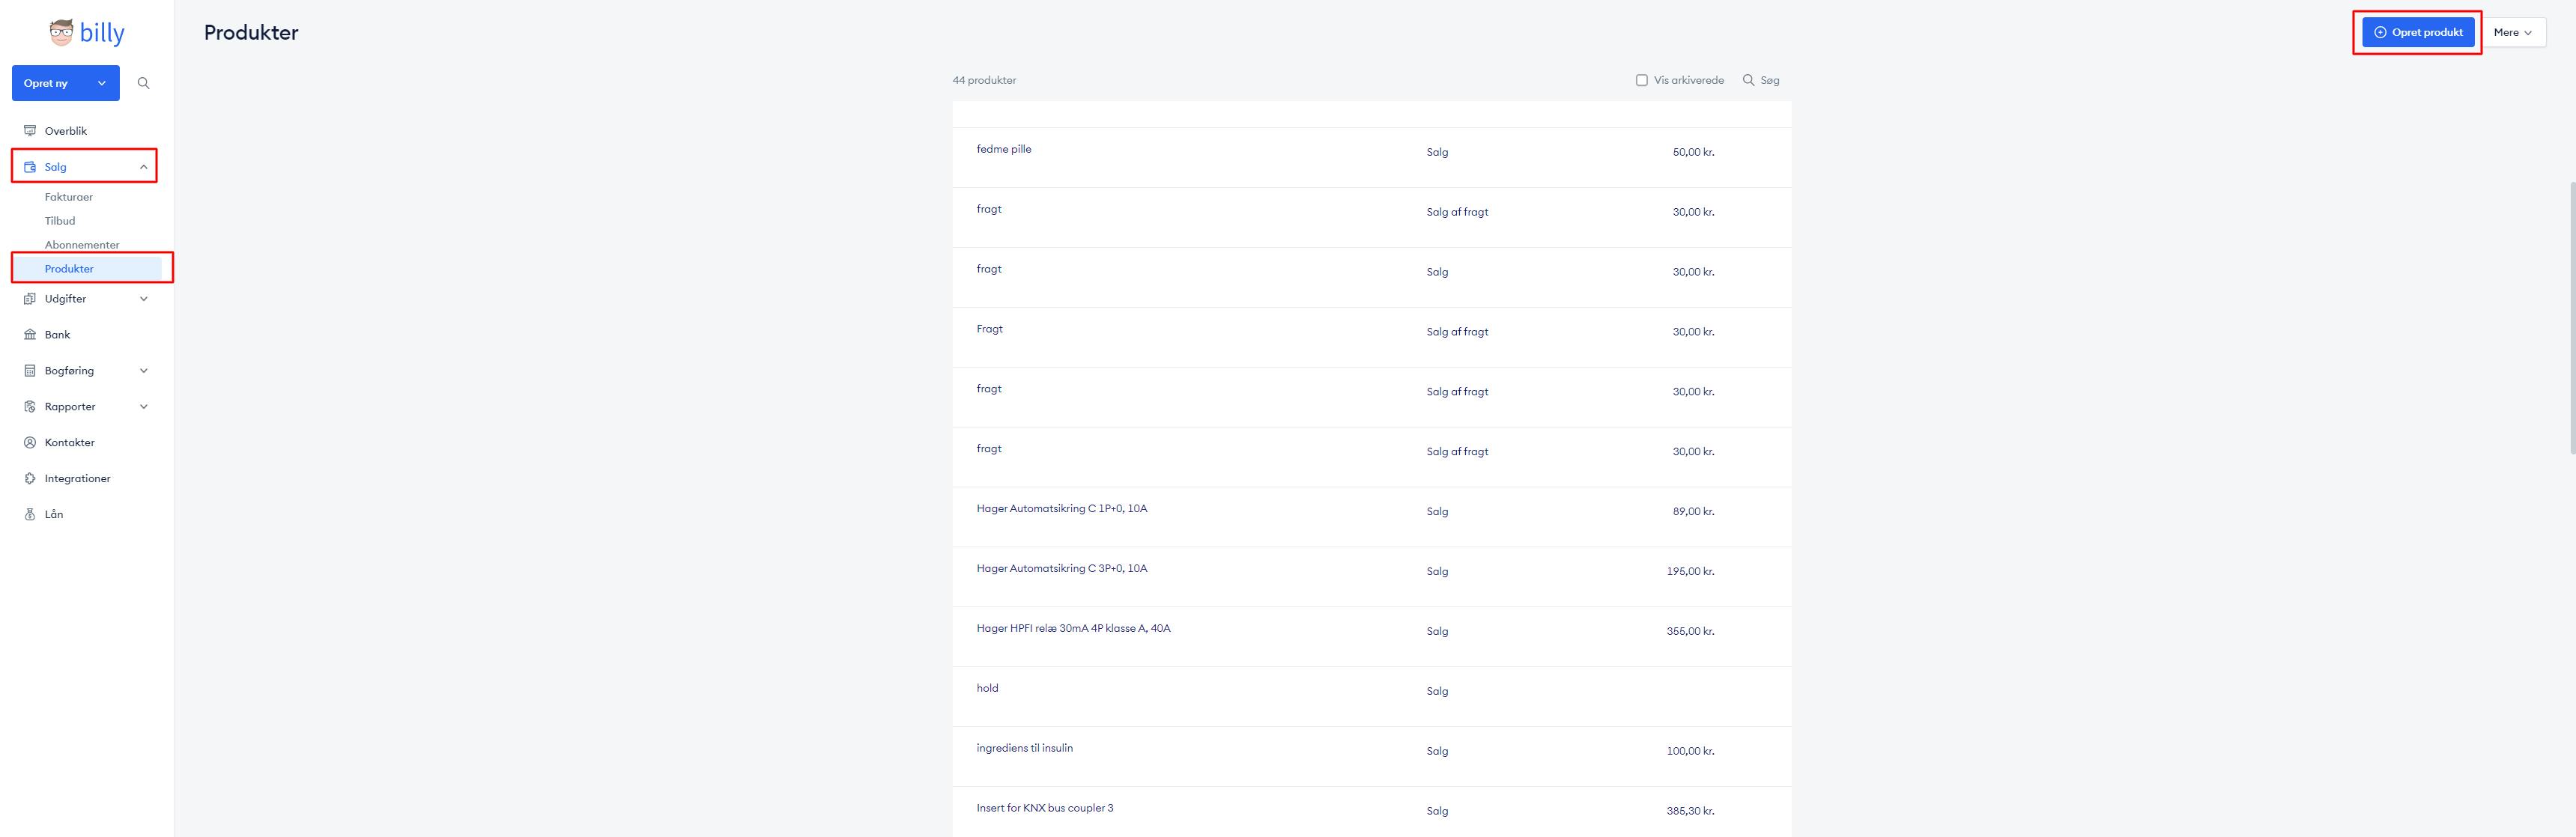Open Tilbud submenu item
This screenshot has height=837, width=2576.
click(60, 221)
